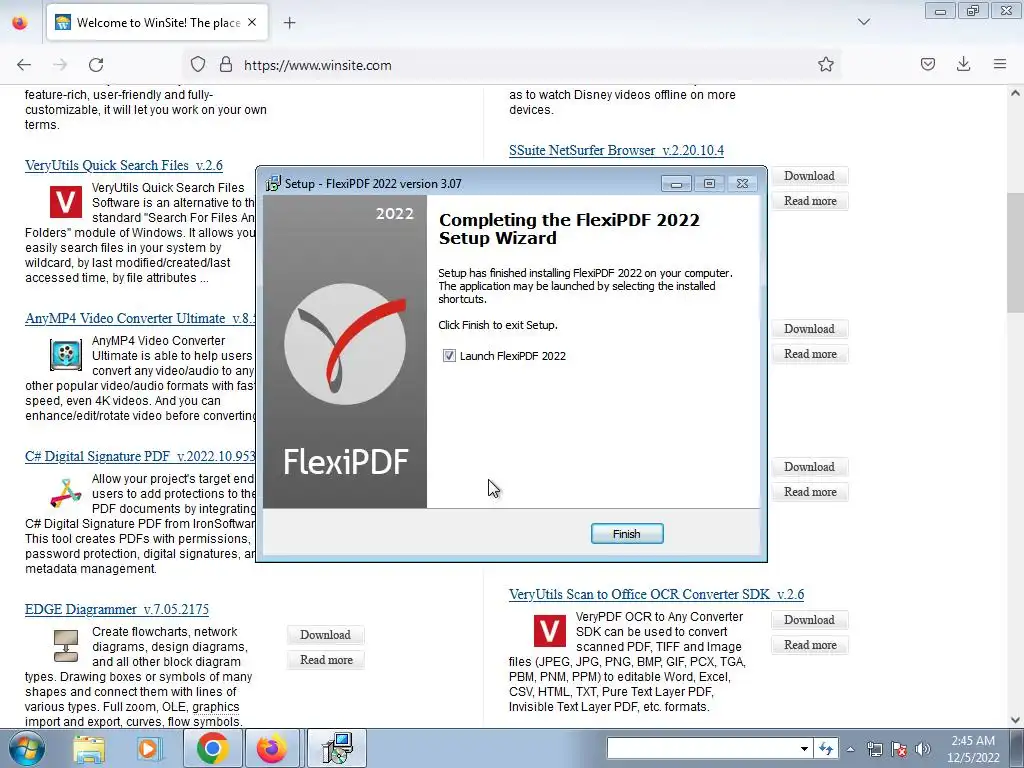
Task: Download VeryUtils Scan to Office OCR SDK
Action: pos(809,620)
